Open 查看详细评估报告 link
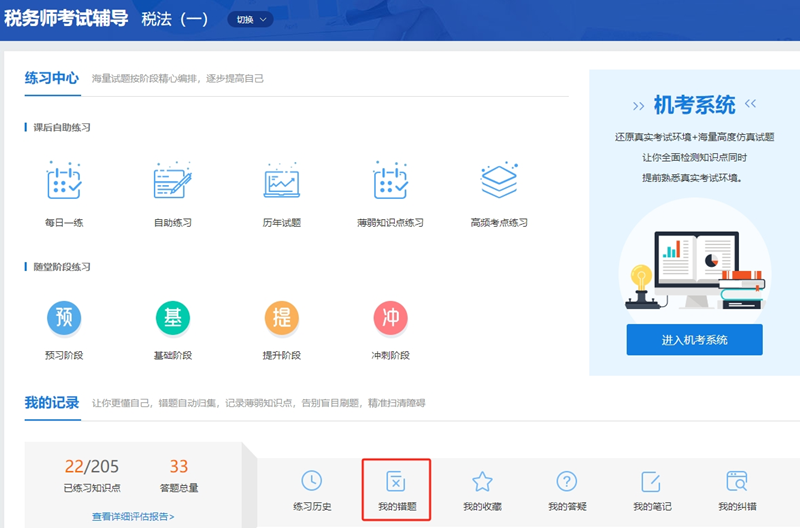800x528 pixels. point(133,517)
